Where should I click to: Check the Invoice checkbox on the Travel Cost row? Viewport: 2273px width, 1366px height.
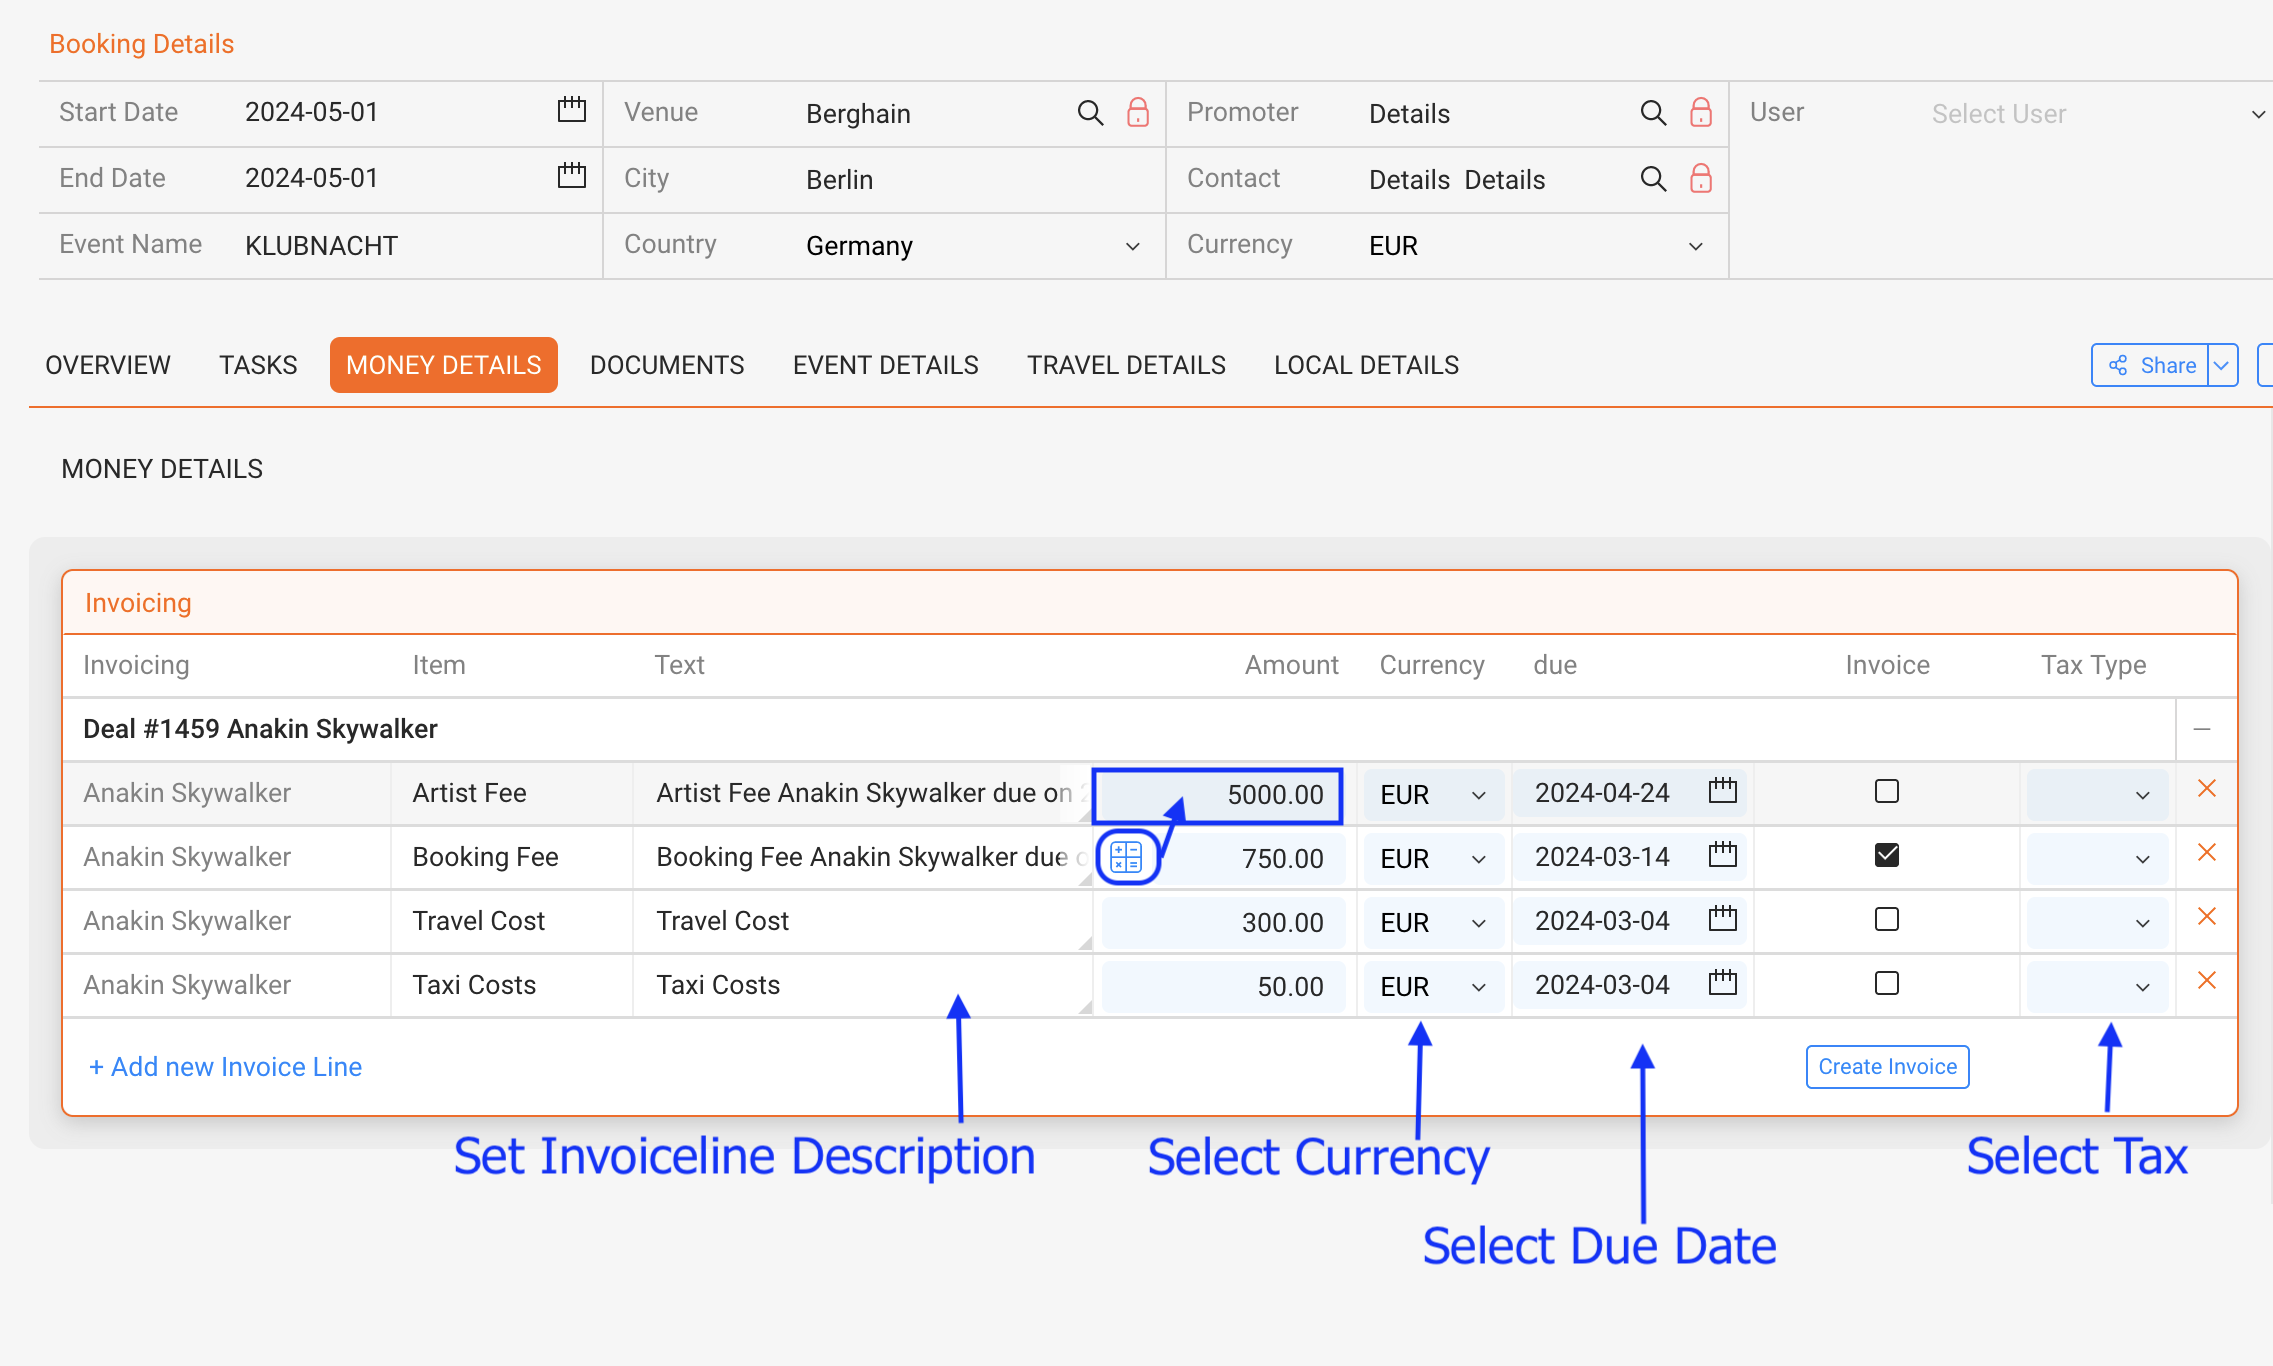tap(1886, 919)
